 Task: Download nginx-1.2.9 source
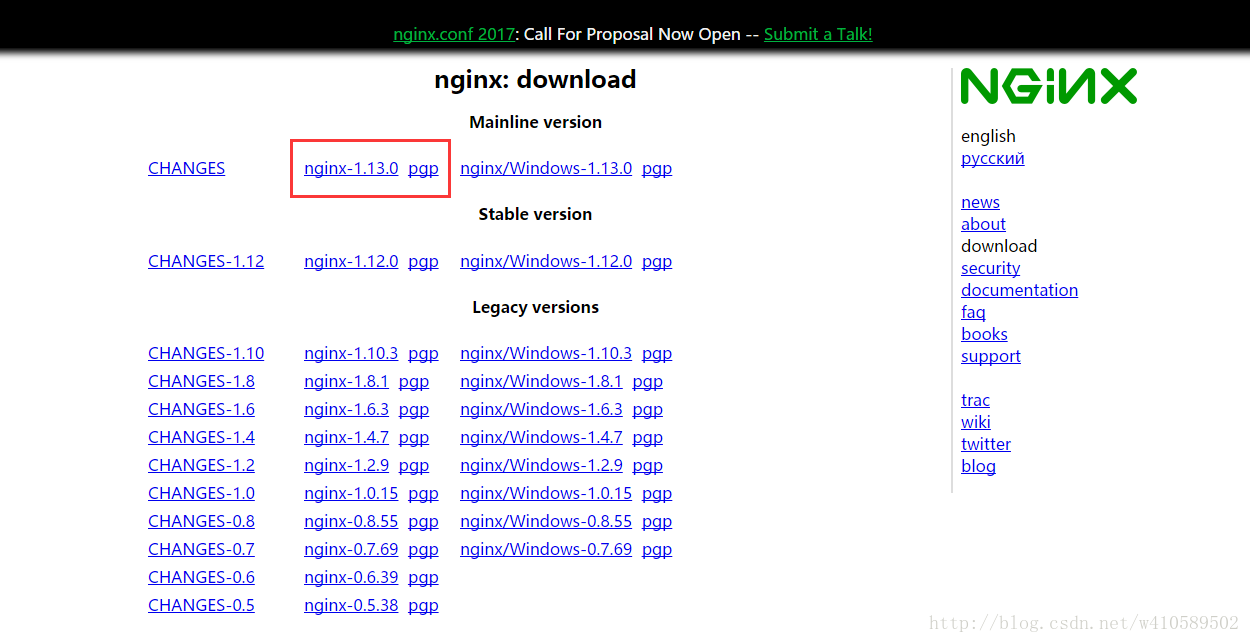click(346, 465)
